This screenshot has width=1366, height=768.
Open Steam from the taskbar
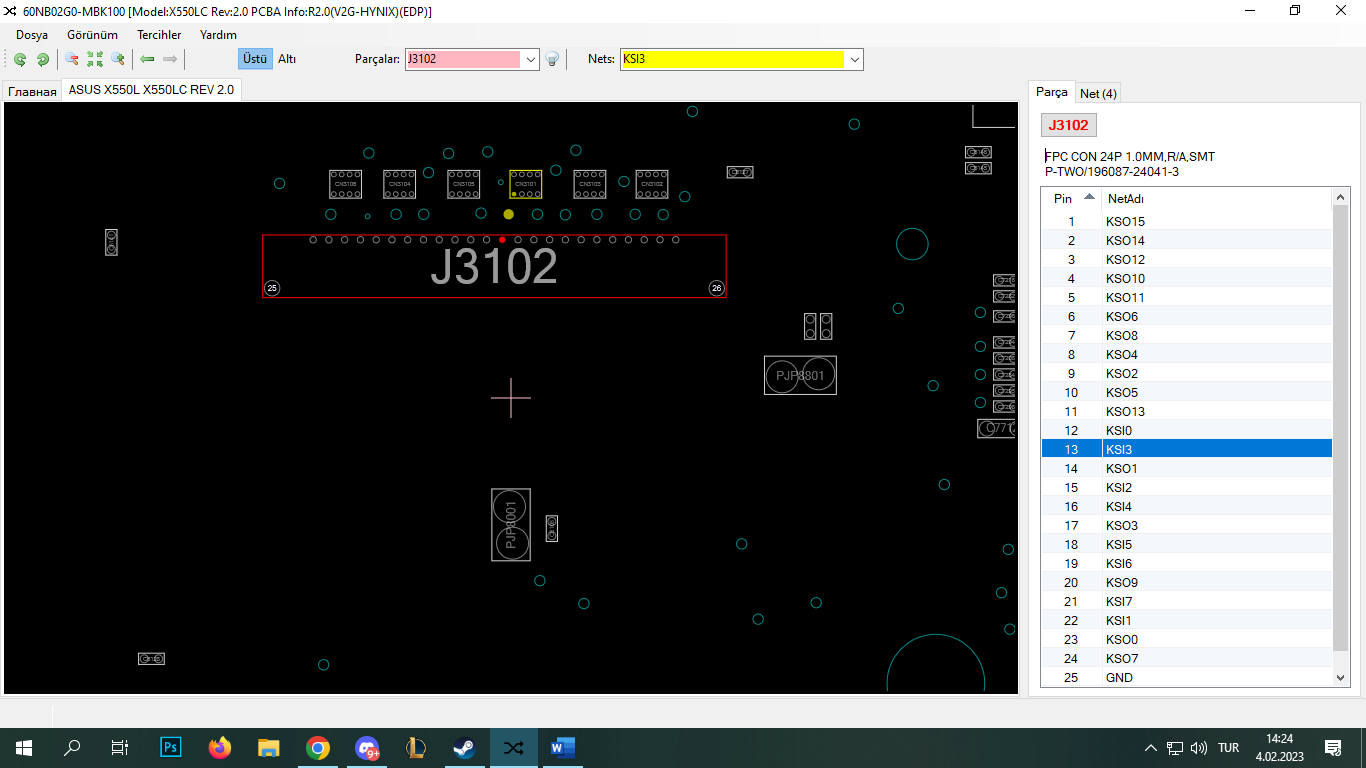coord(464,747)
